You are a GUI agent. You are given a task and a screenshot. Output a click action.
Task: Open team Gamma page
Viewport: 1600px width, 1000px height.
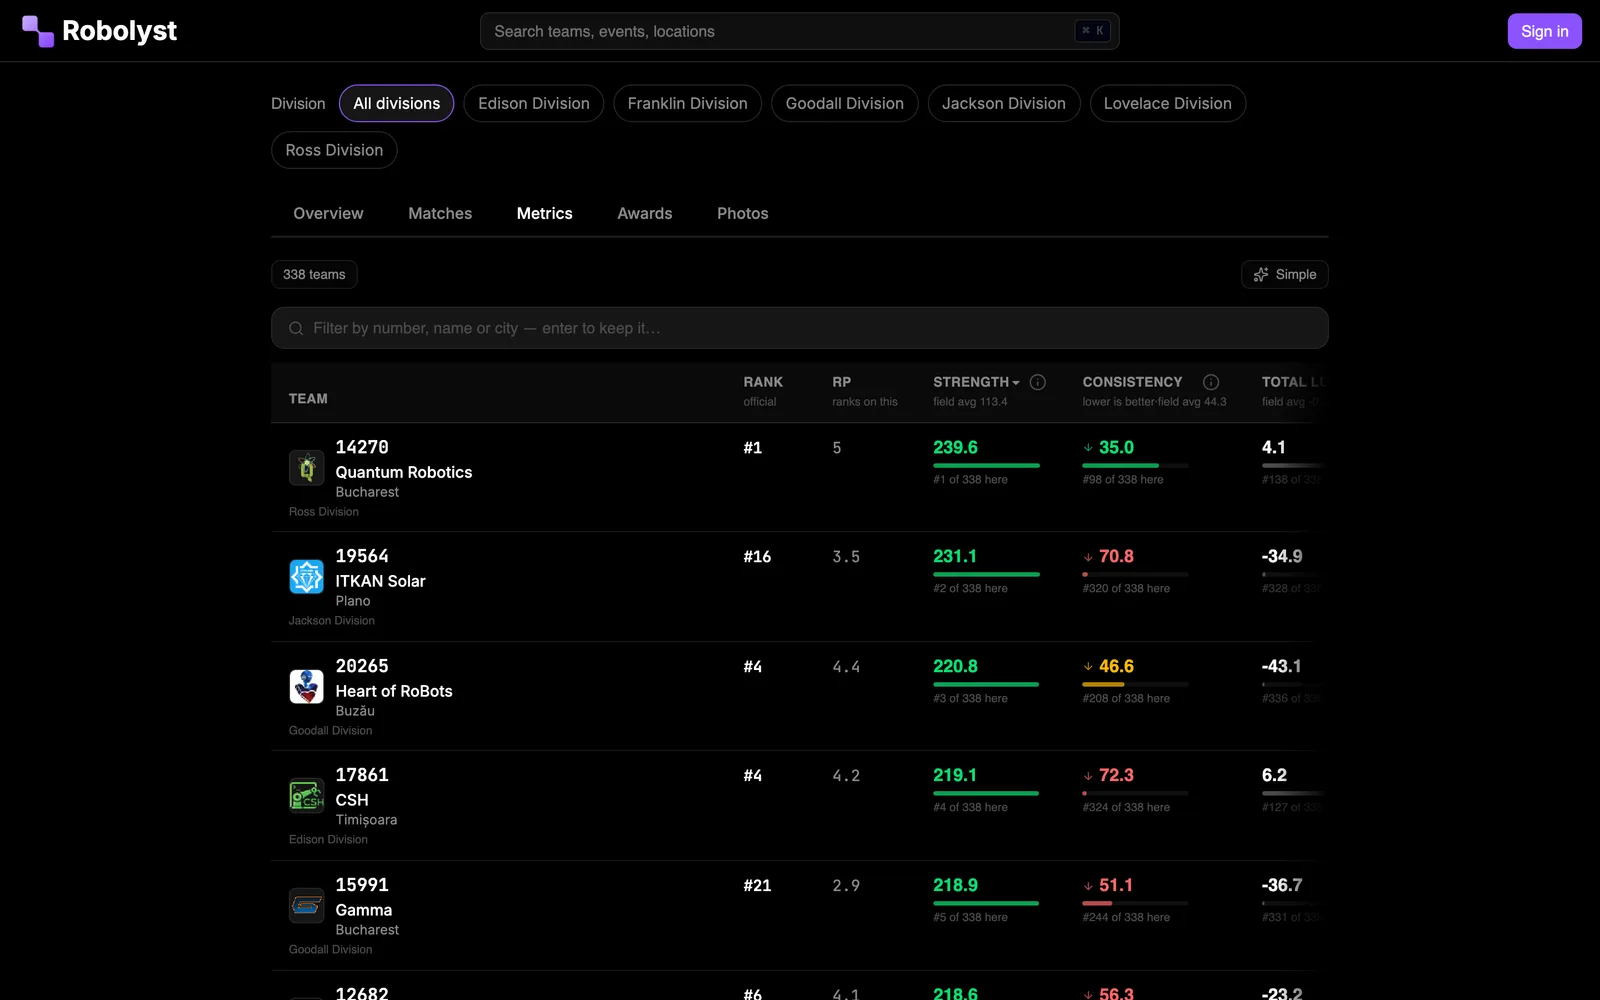364,910
